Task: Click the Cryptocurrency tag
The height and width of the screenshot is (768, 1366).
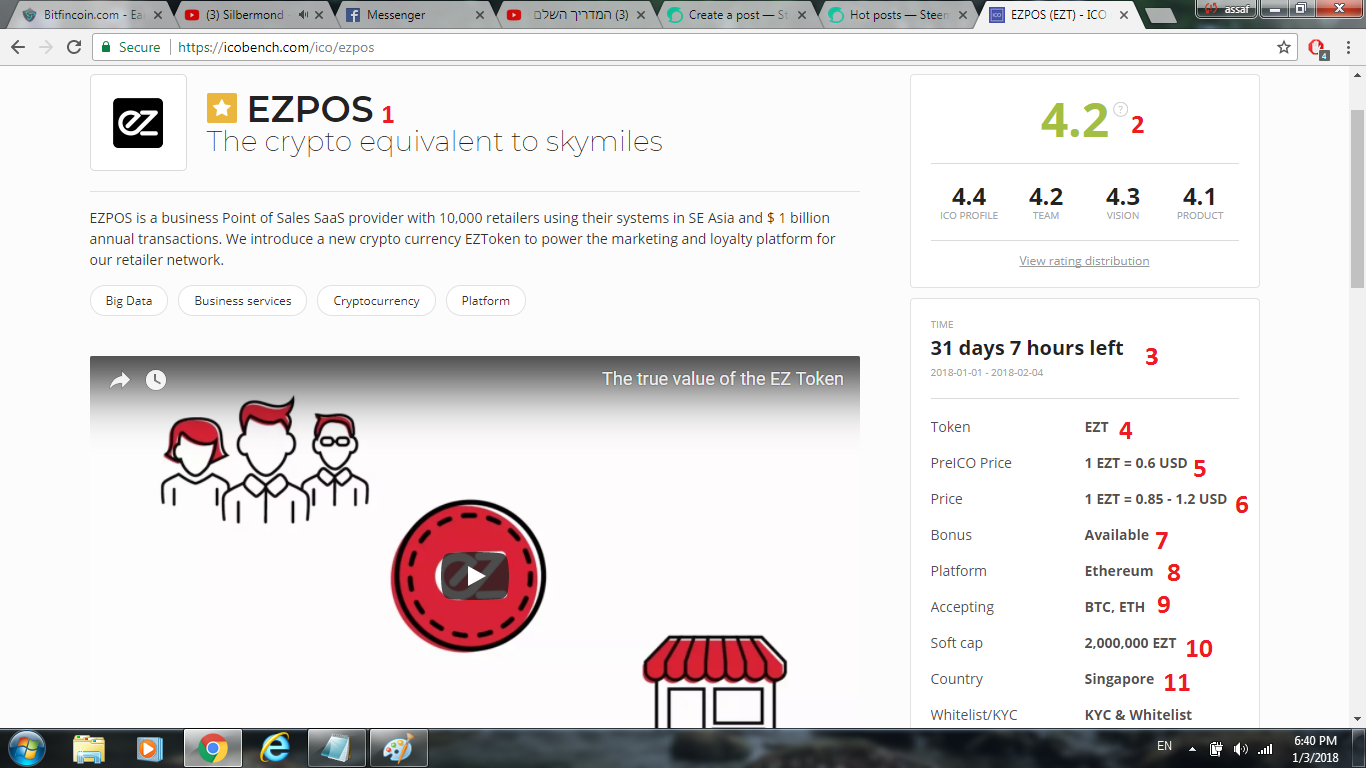Action: pos(377,300)
